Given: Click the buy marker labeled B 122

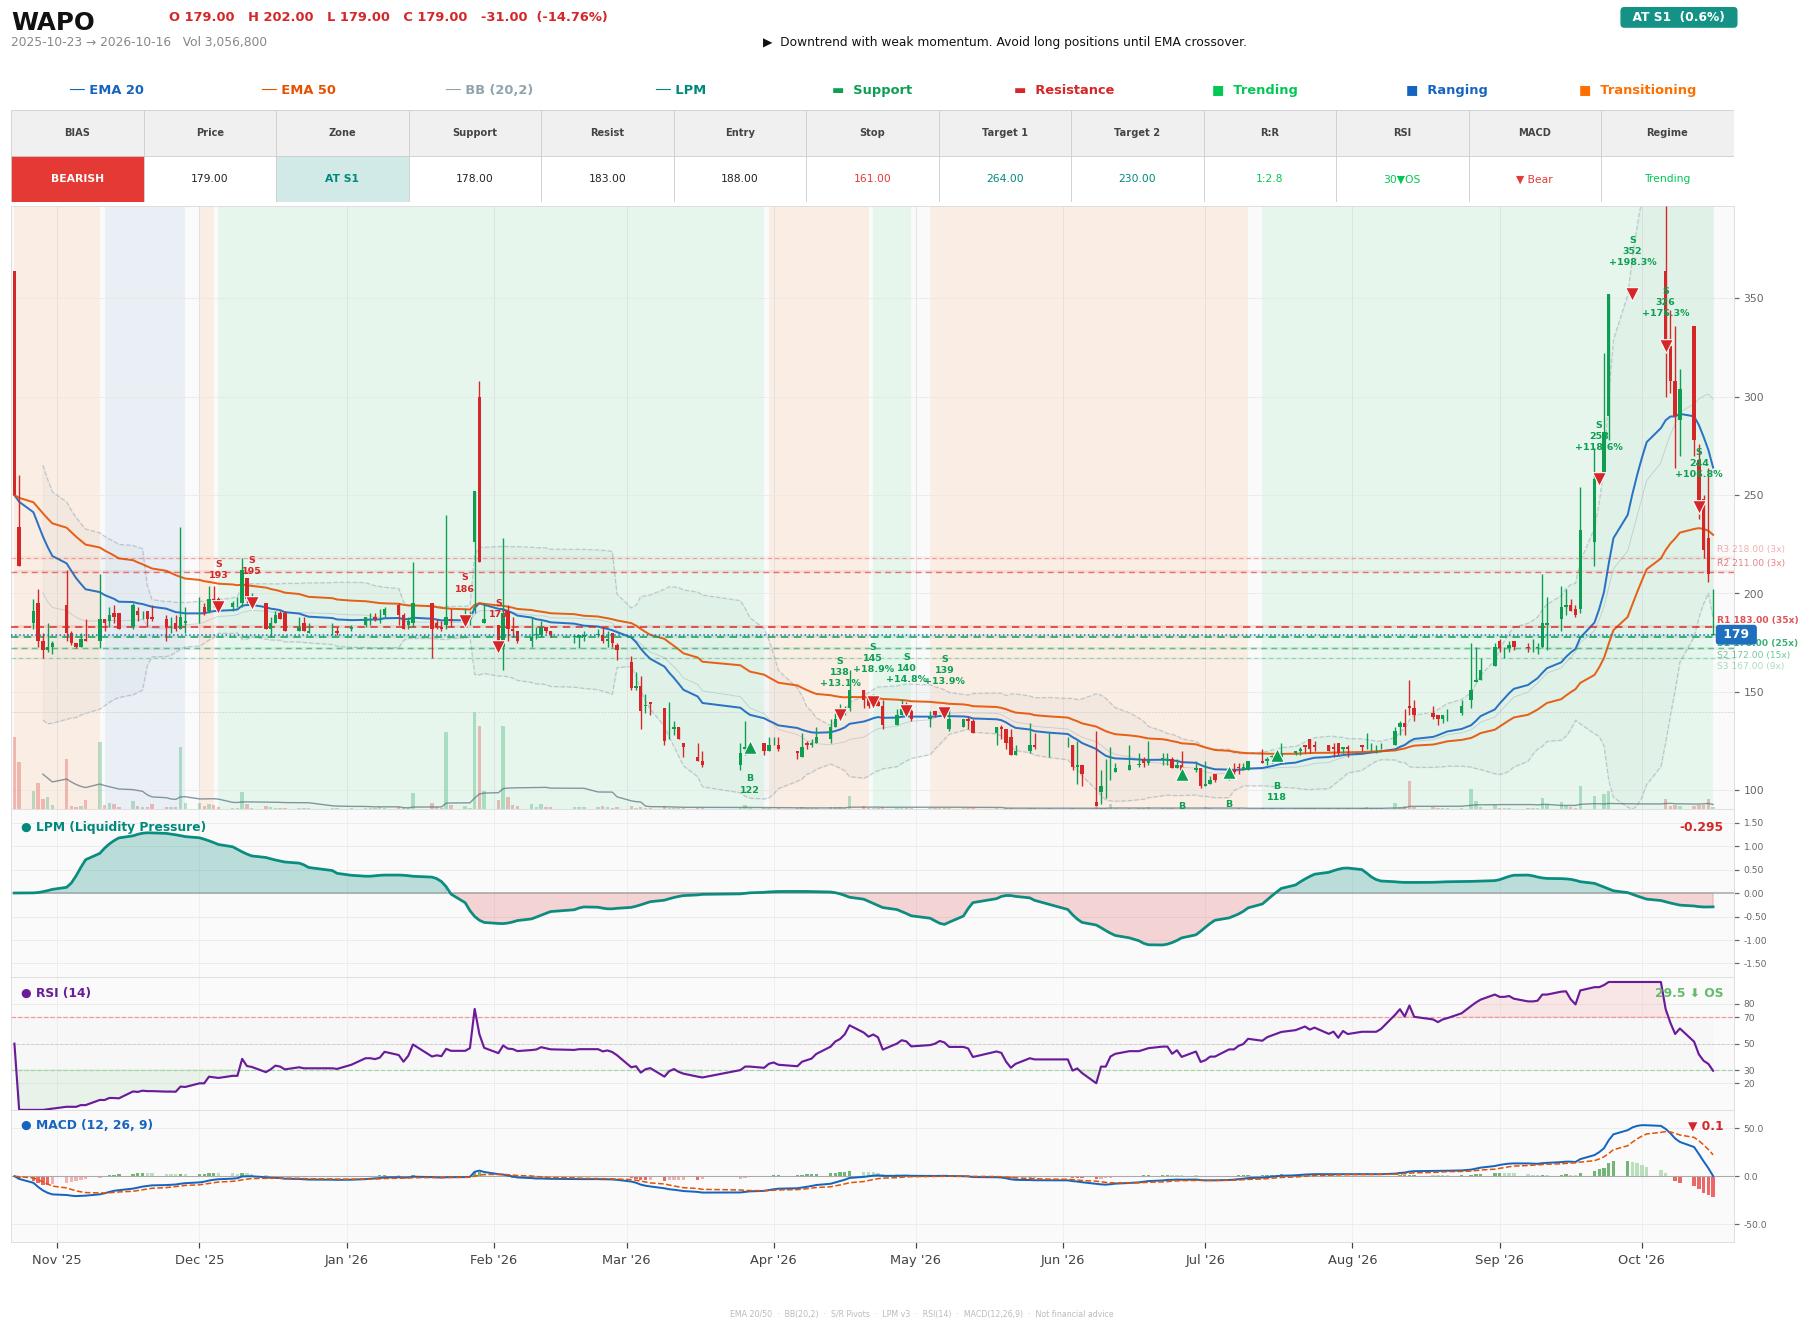Looking at the screenshot, I should [x=750, y=748].
